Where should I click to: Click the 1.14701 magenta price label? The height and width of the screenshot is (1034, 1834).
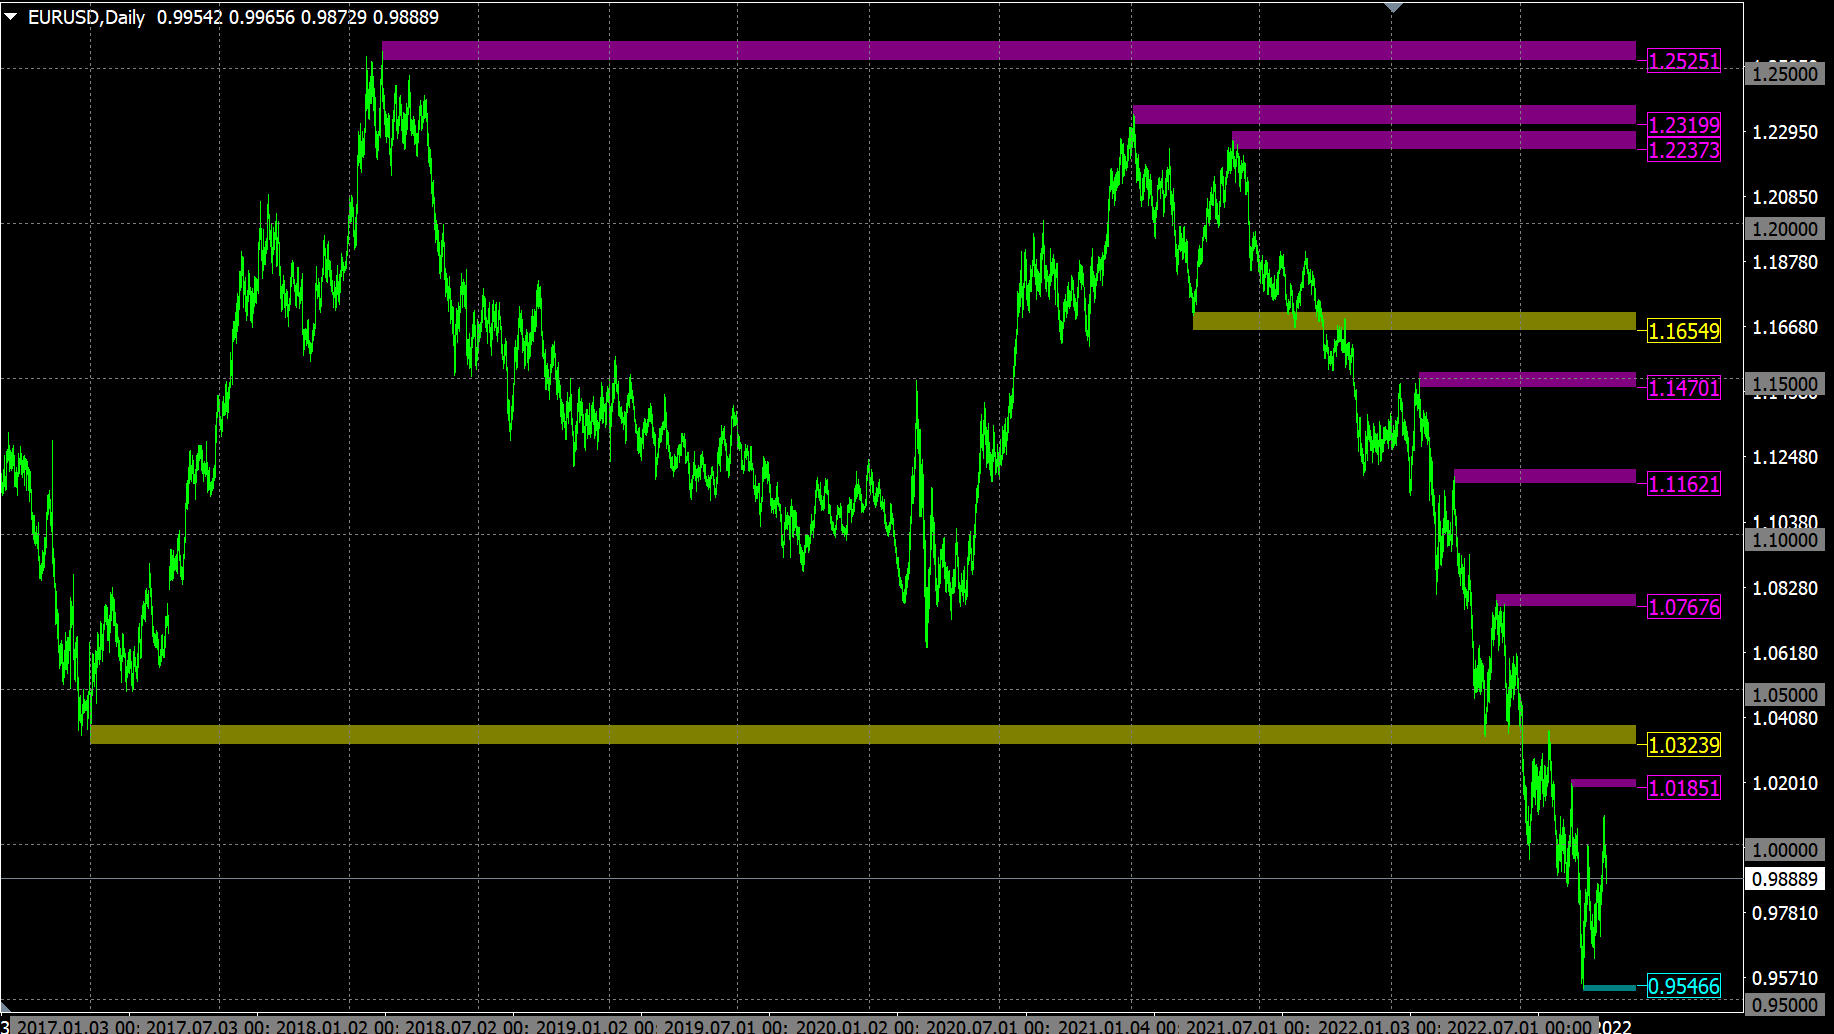[1684, 388]
